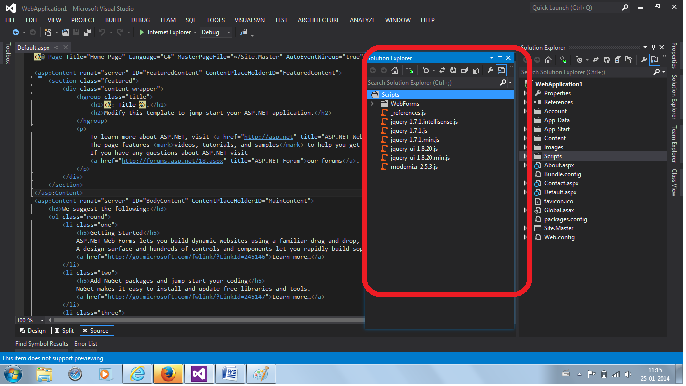Open editor zoom percentage dropdown
Viewport: 686px width, 386px height.
coord(42,320)
